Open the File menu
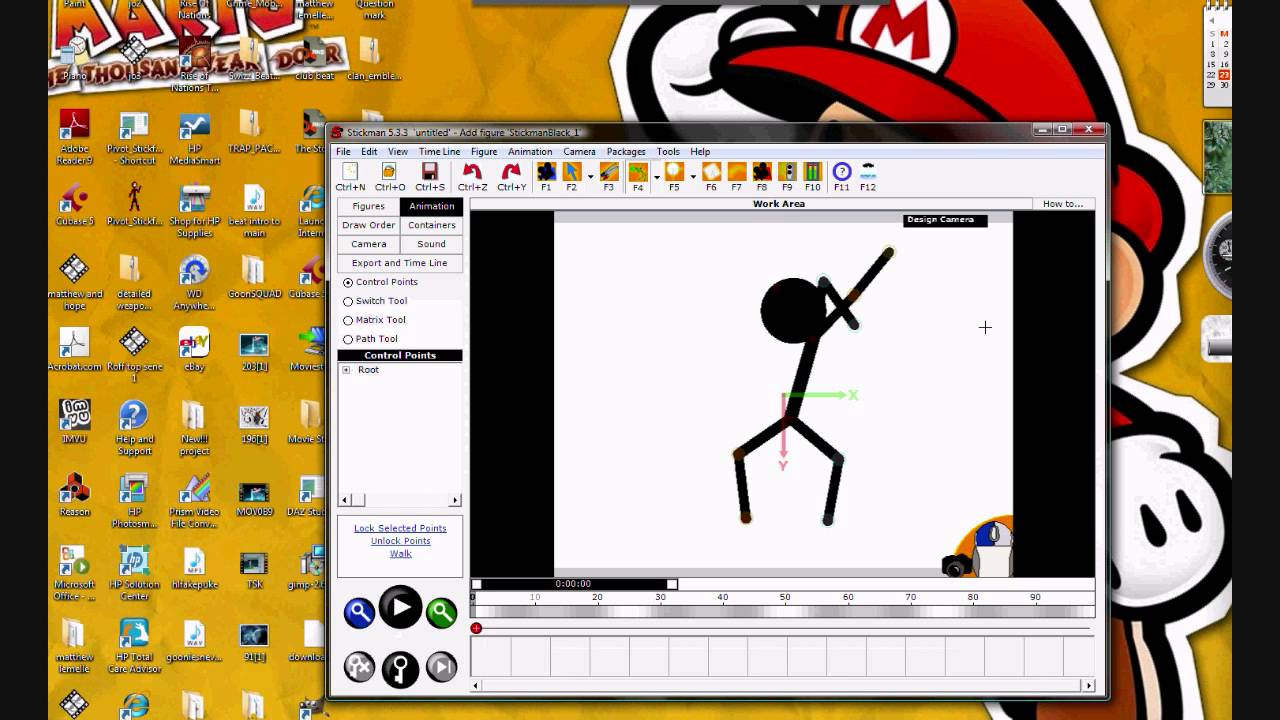This screenshot has width=1280, height=720. point(343,152)
